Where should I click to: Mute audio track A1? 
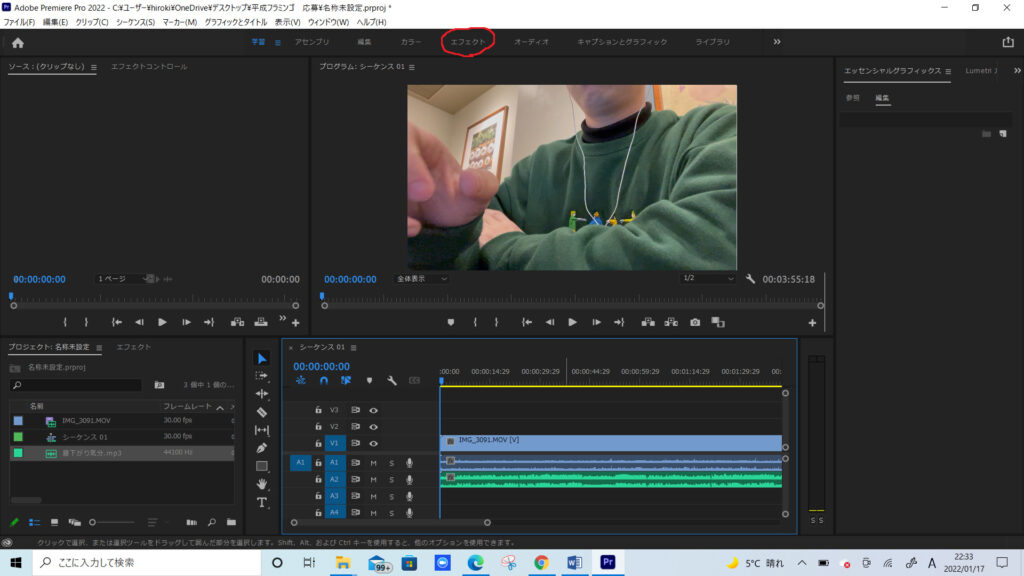pyautogui.click(x=373, y=462)
